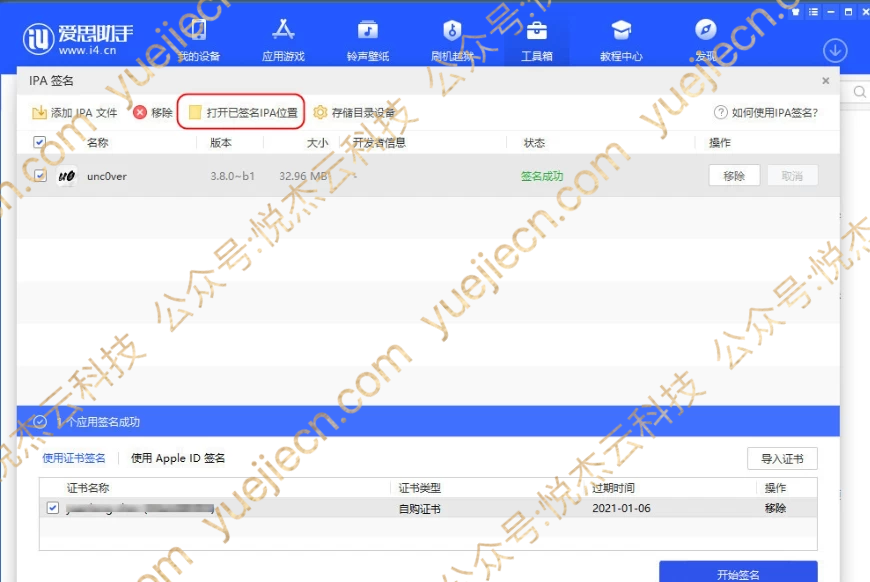Click the search magnifier icon
Screen dimensions: 870x582
click(860, 90)
